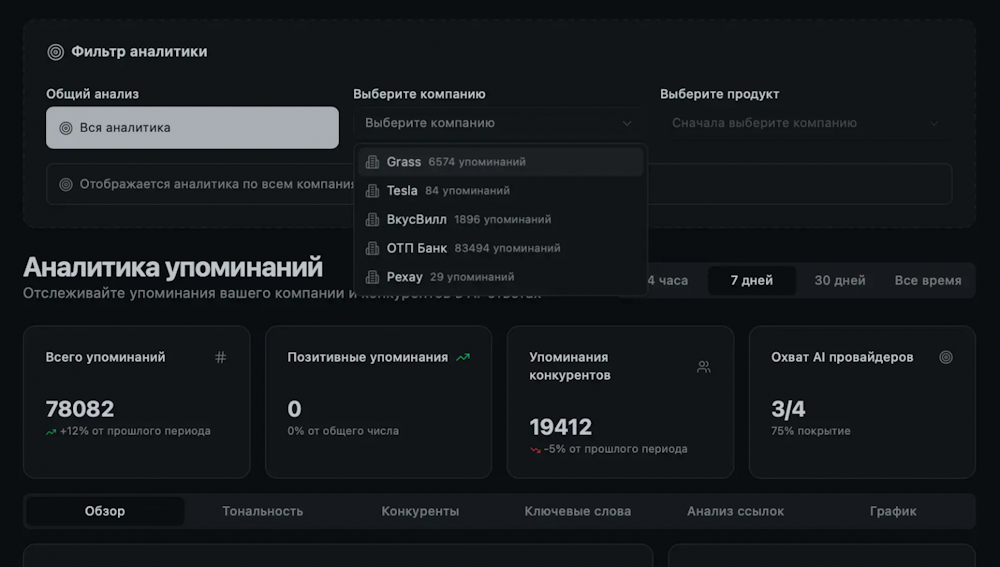Click the disabled Выберите продукт selector

(805, 123)
